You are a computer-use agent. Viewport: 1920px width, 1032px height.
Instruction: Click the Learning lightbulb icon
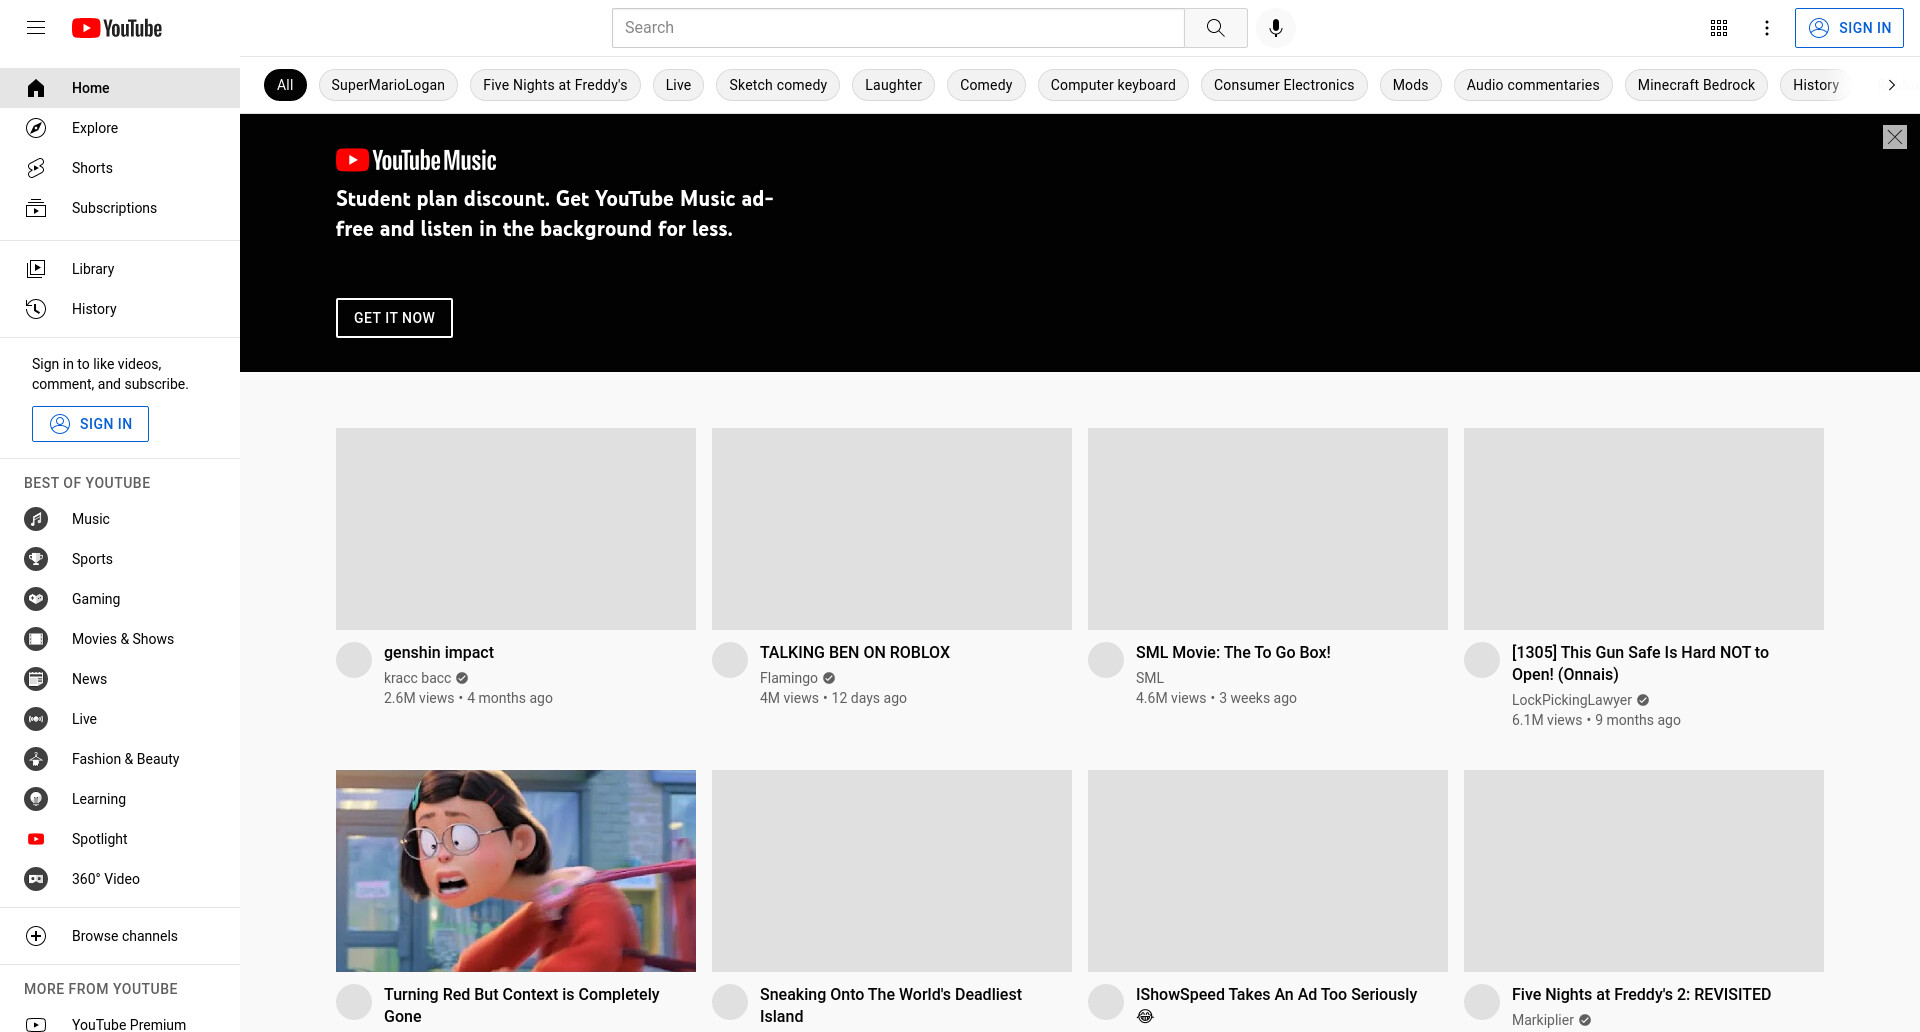click(x=36, y=799)
